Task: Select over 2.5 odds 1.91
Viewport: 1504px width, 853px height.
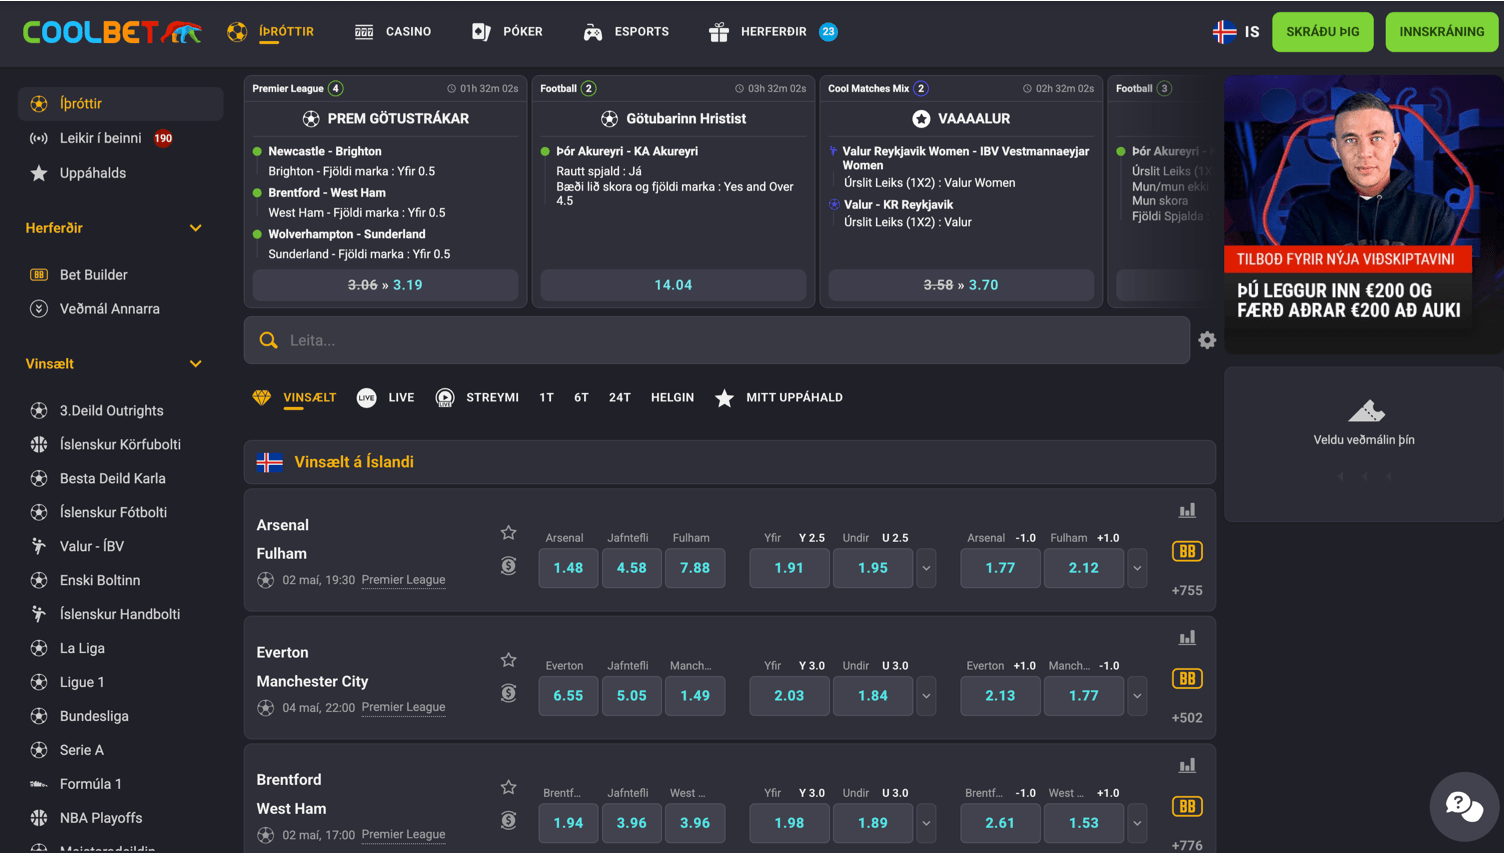Action: tap(789, 568)
